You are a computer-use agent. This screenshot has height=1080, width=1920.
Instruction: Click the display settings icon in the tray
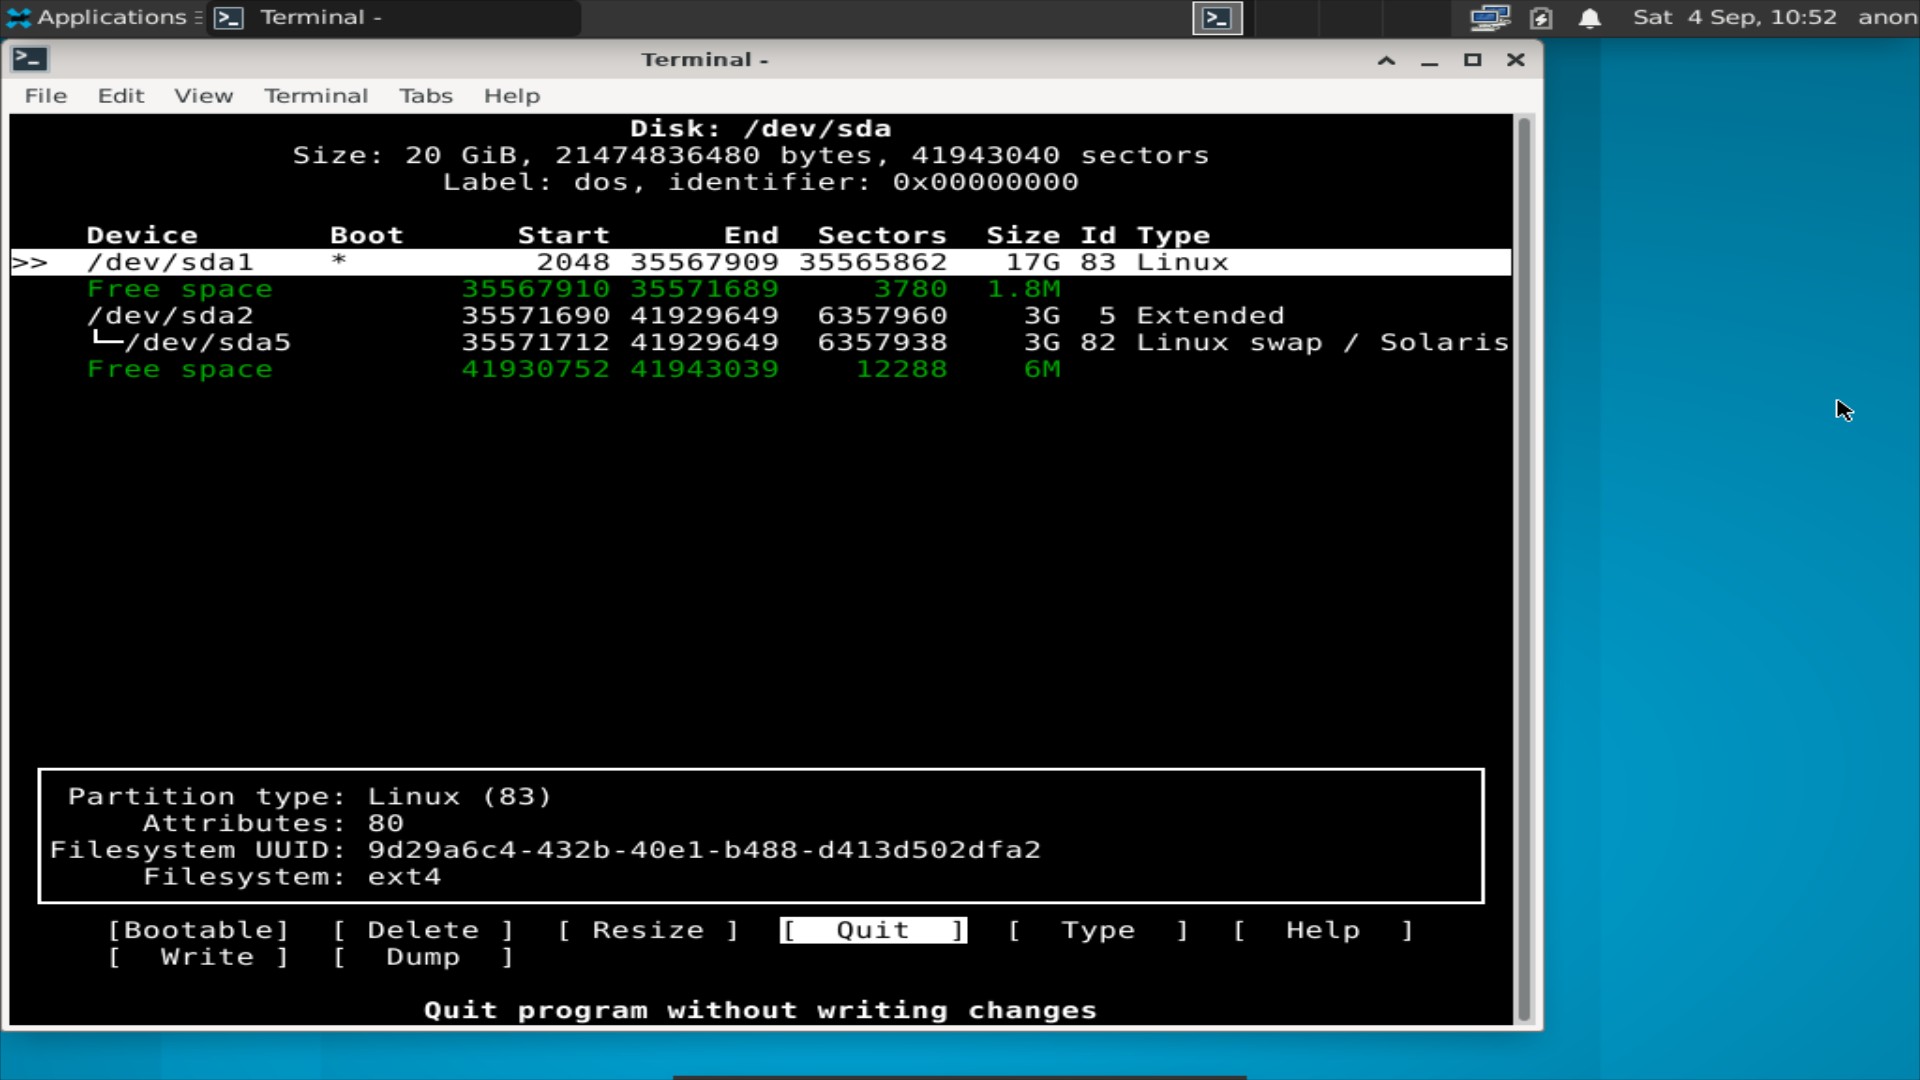tap(1489, 17)
